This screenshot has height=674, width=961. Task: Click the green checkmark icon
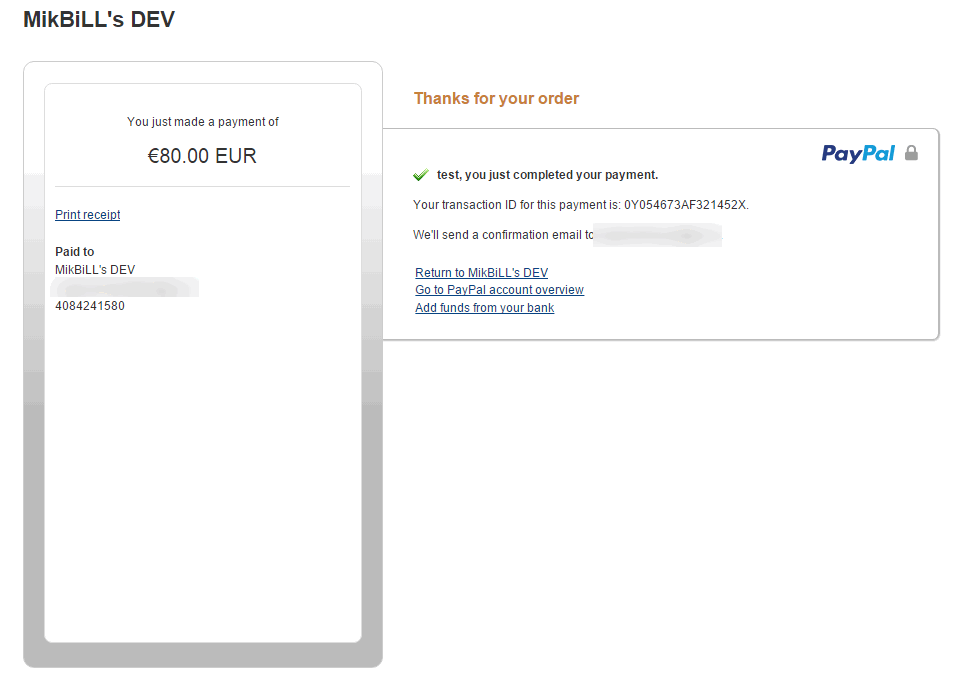click(x=421, y=175)
